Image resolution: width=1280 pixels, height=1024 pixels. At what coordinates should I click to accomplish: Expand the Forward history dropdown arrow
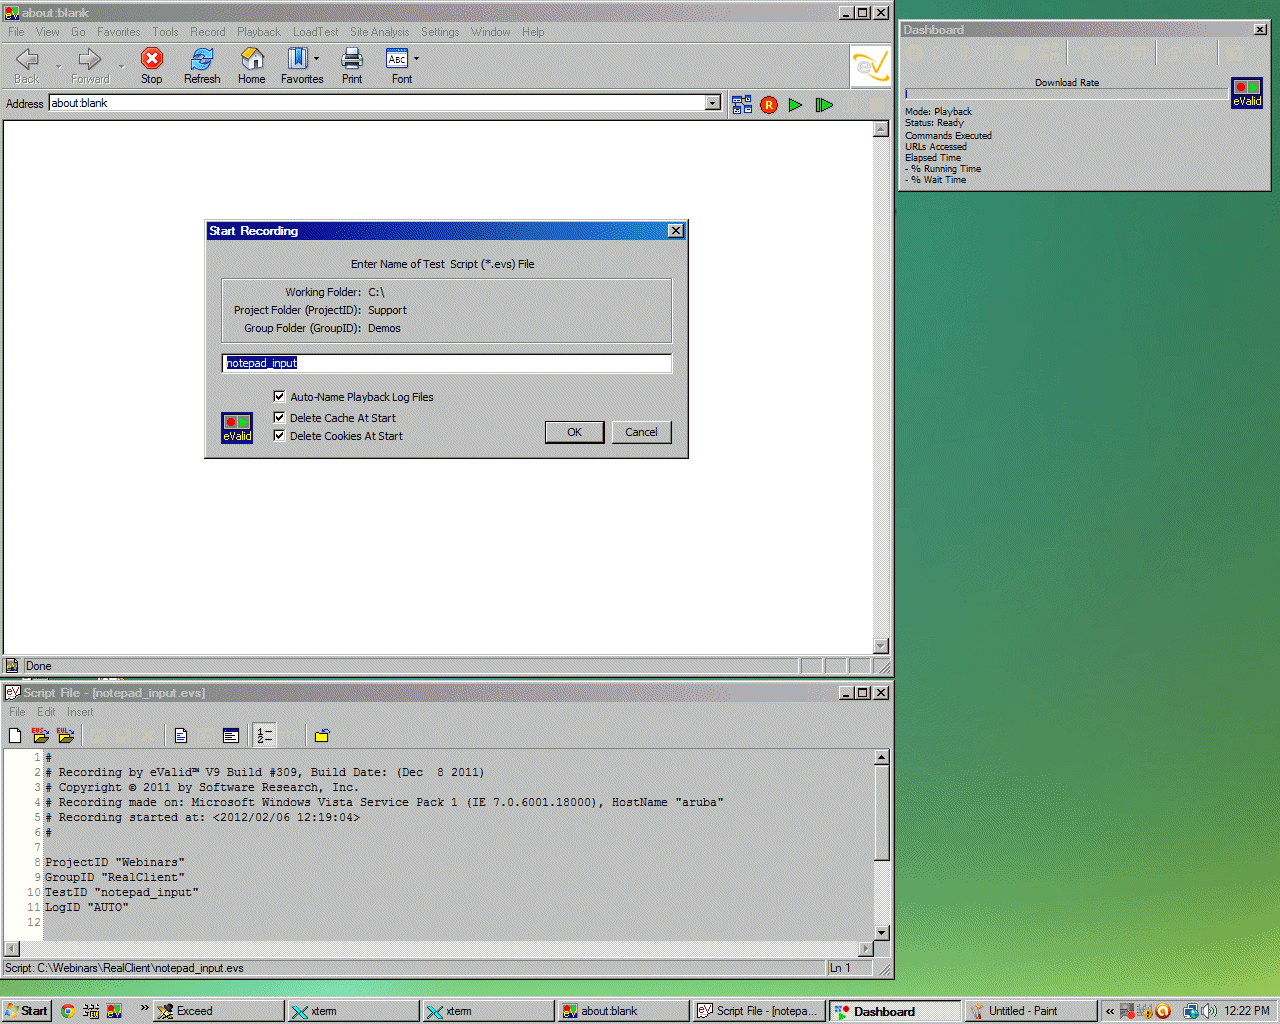click(121, 67)
